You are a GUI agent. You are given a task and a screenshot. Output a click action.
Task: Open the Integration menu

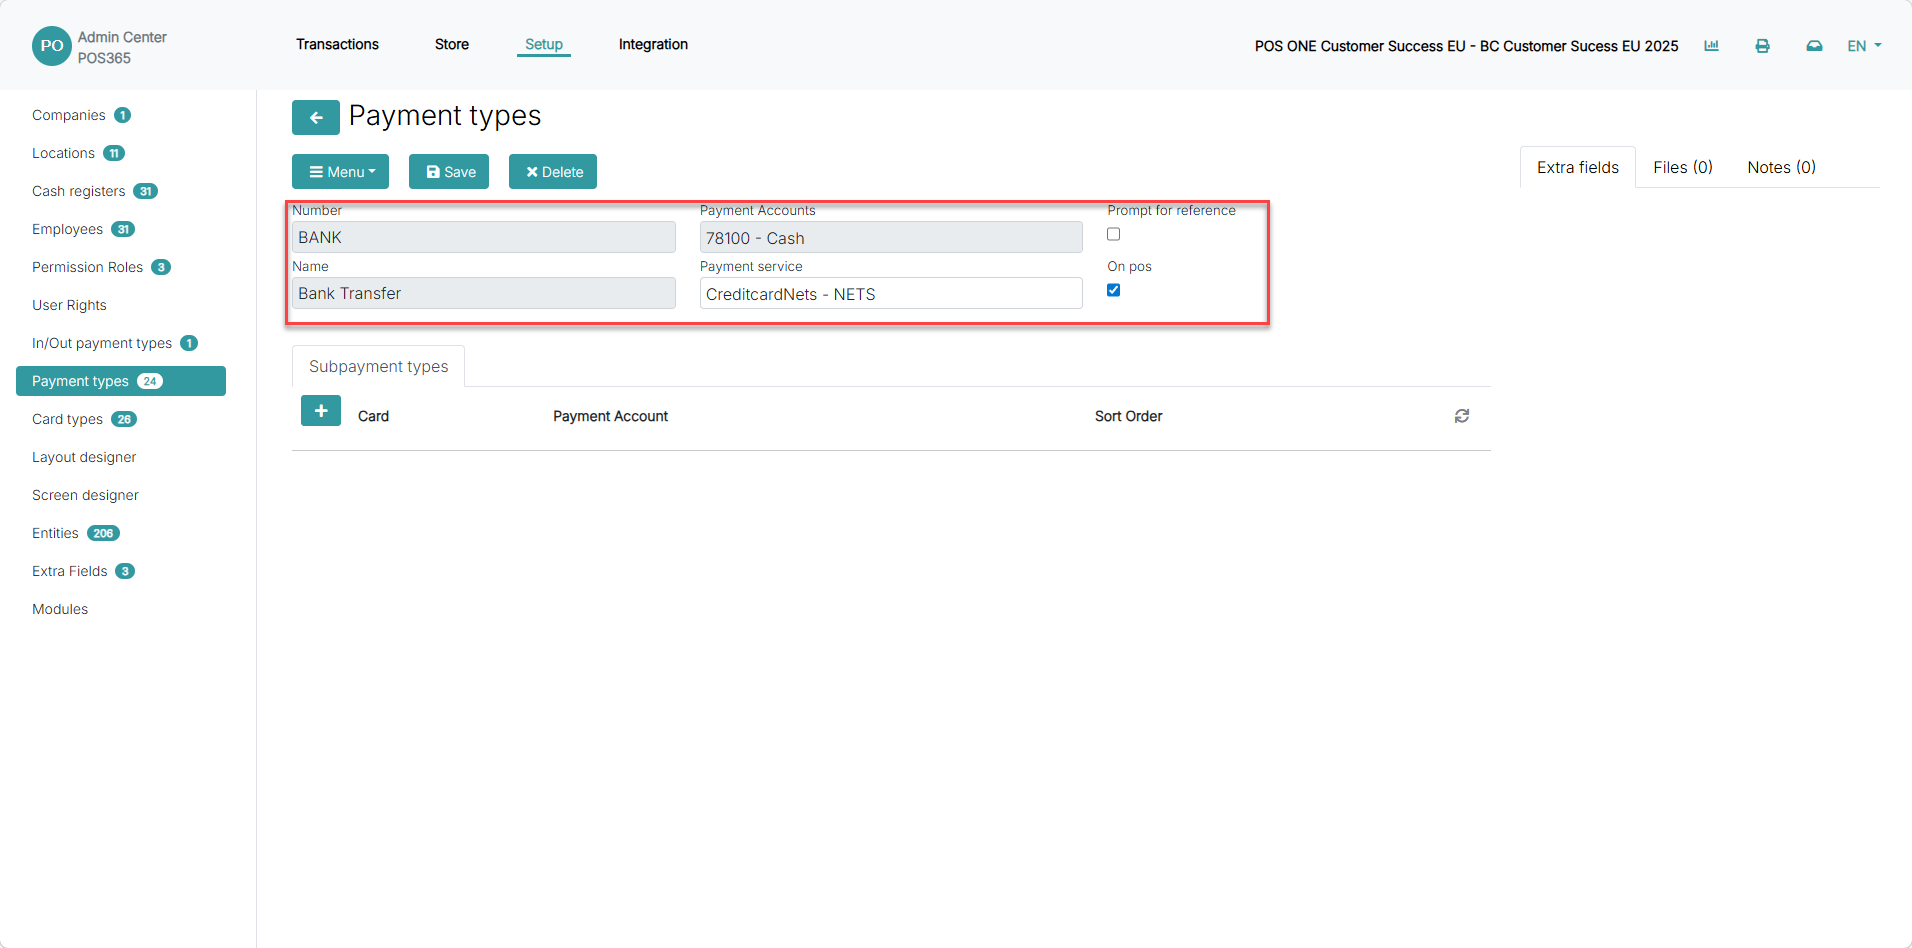653,44
